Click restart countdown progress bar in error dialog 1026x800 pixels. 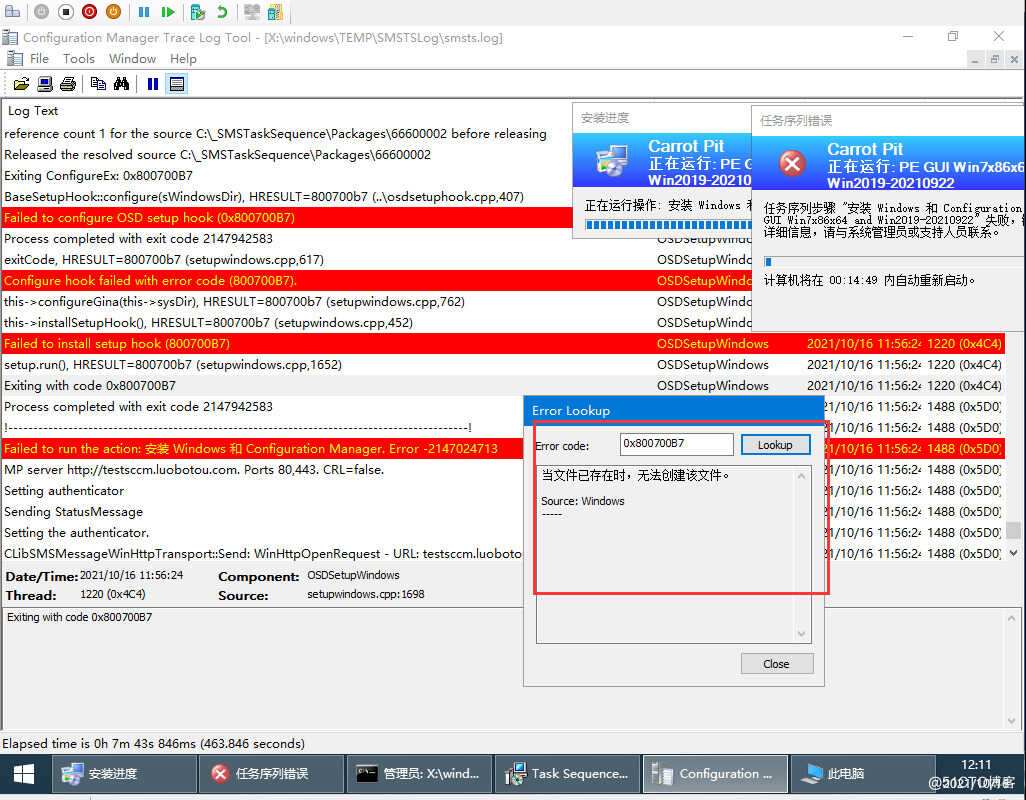[893, 262]
